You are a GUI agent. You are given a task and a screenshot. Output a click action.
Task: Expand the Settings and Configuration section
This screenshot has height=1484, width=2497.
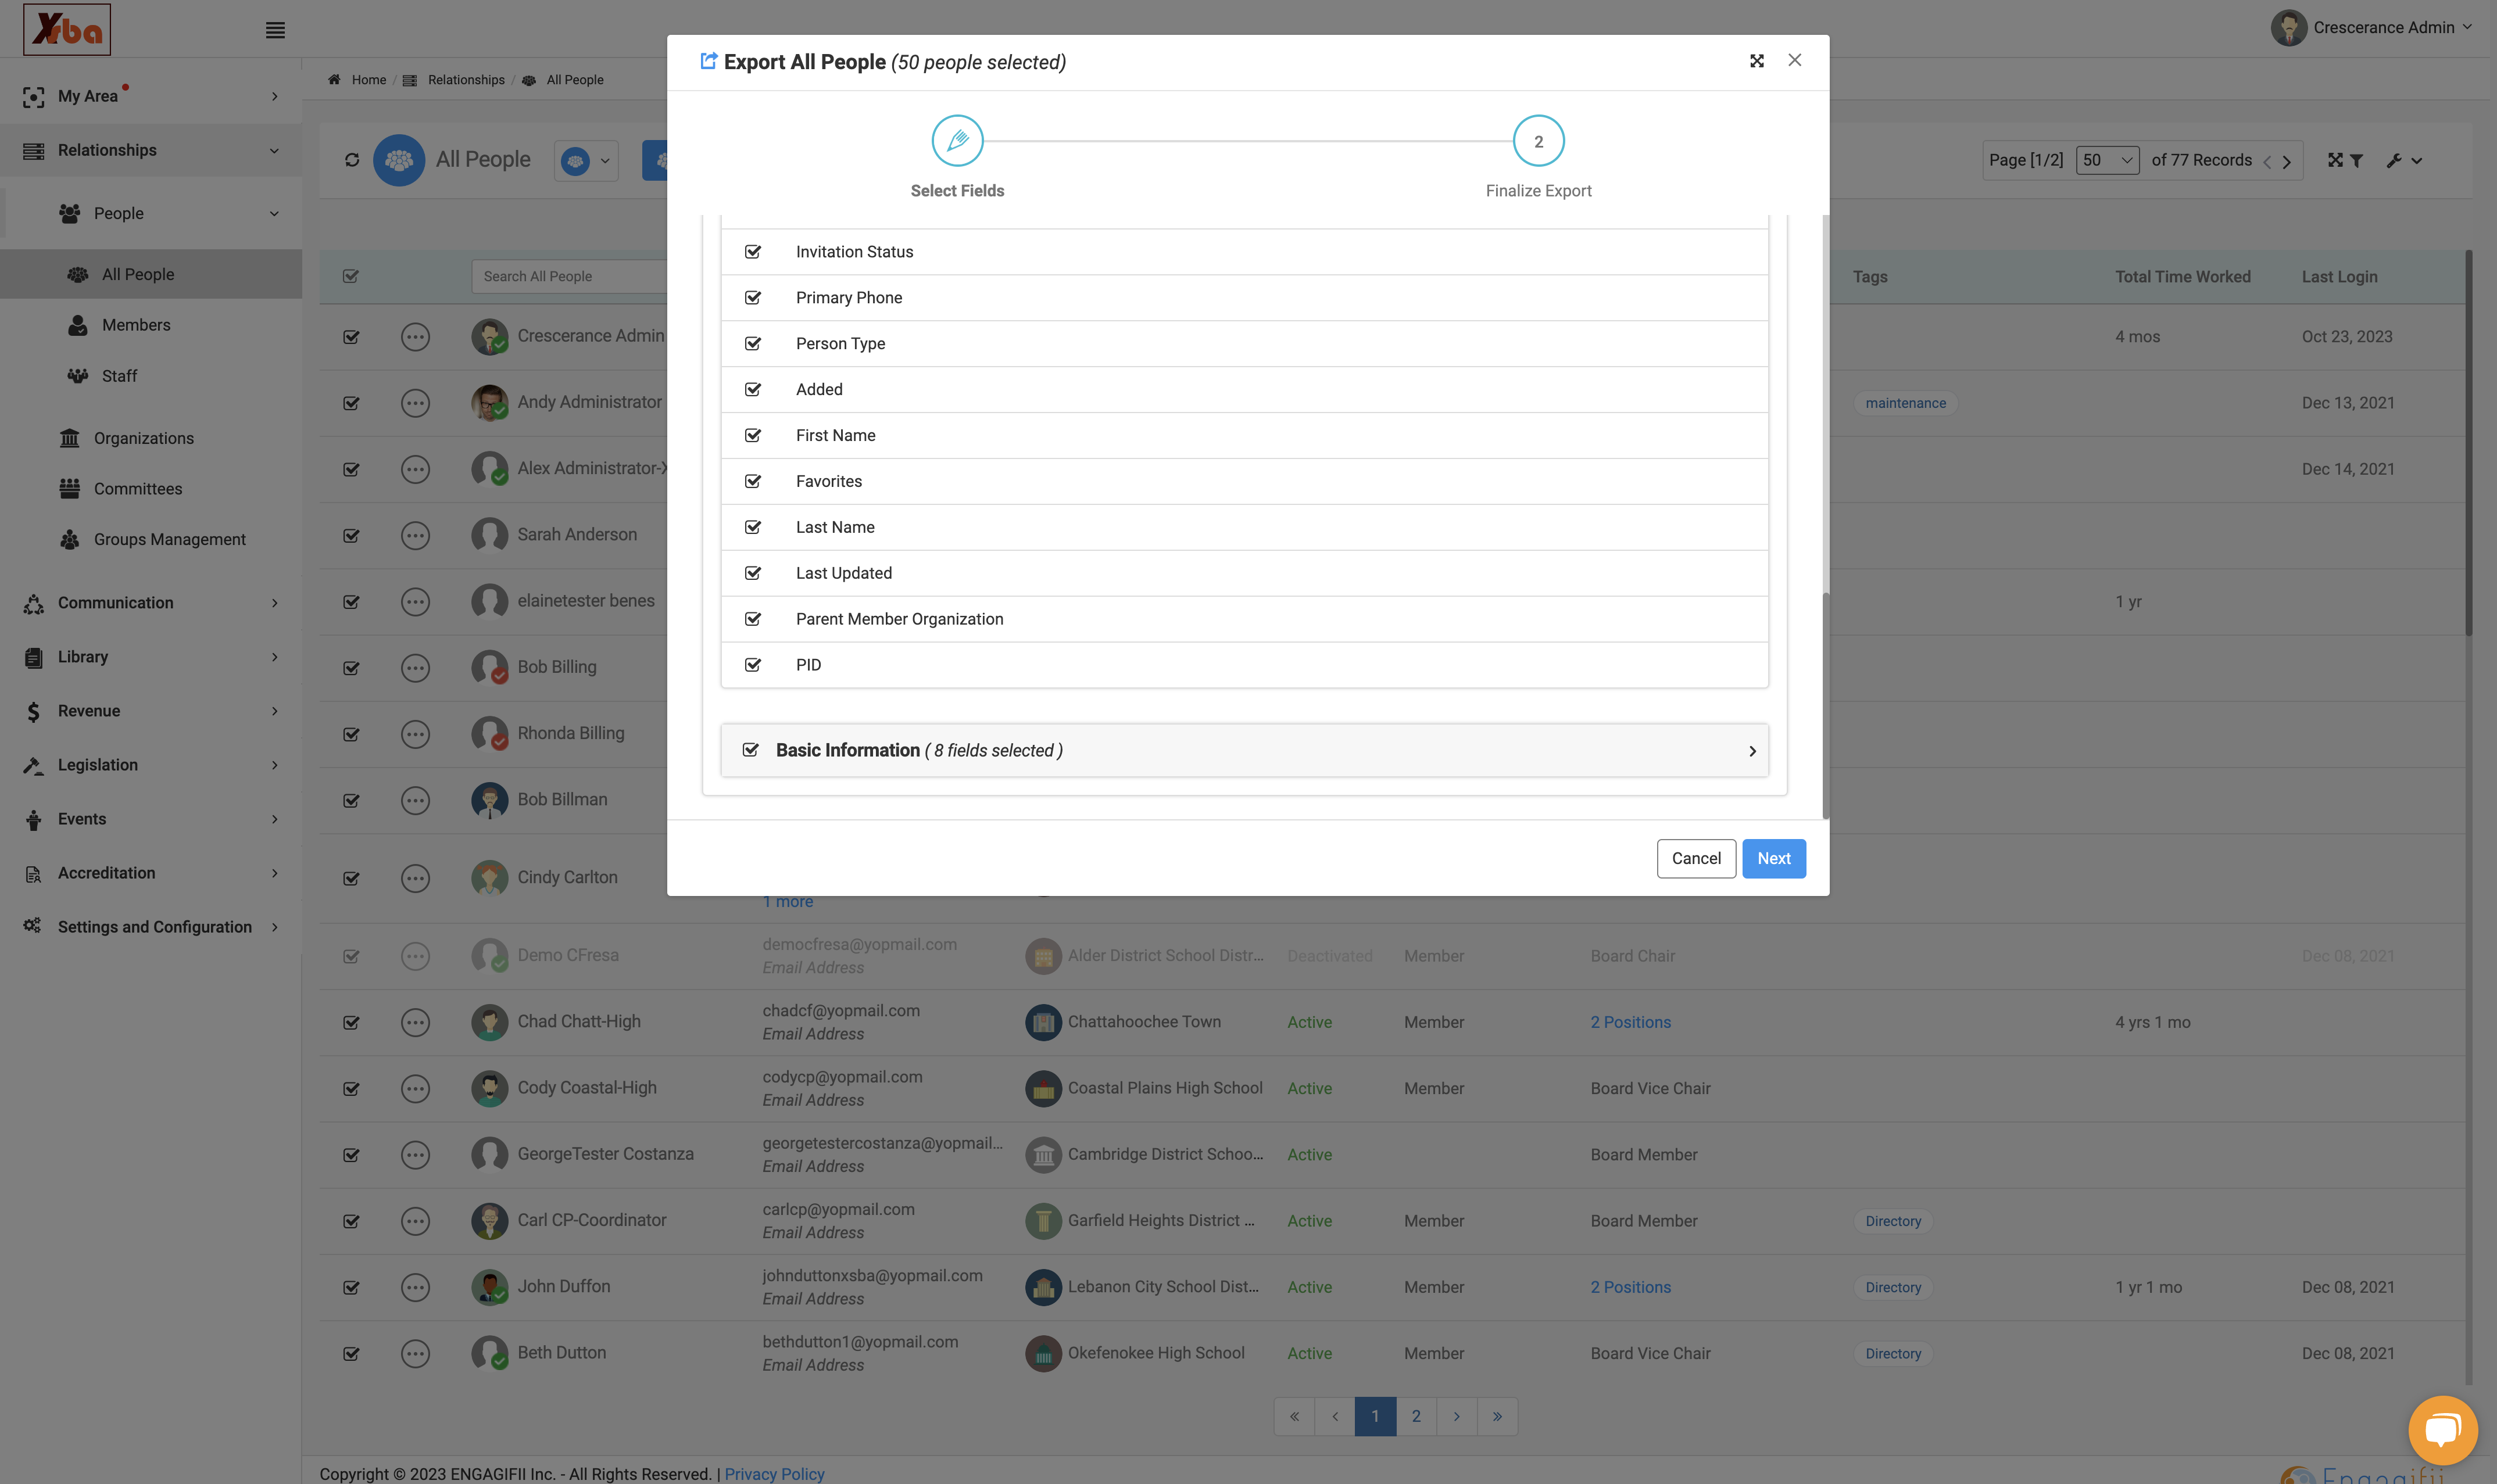point(151,927)
